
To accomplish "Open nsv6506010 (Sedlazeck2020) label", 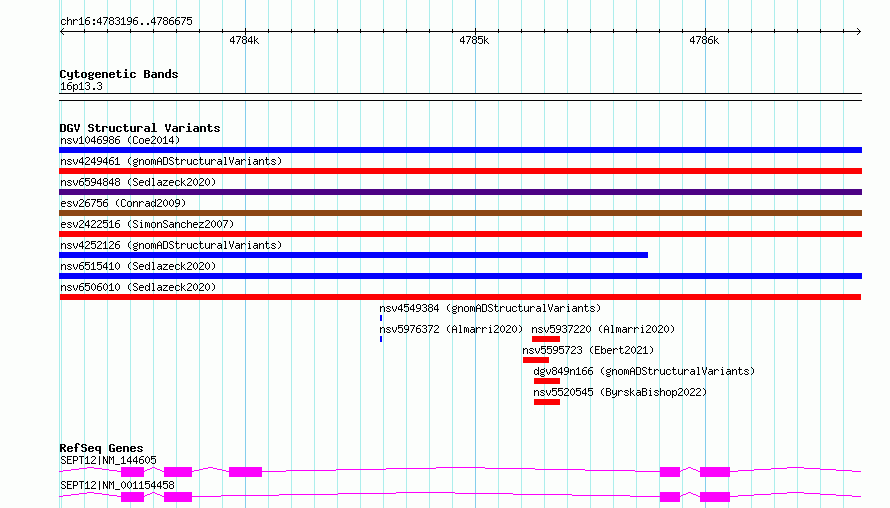I will pyautogui.click(x=138, y=287).
